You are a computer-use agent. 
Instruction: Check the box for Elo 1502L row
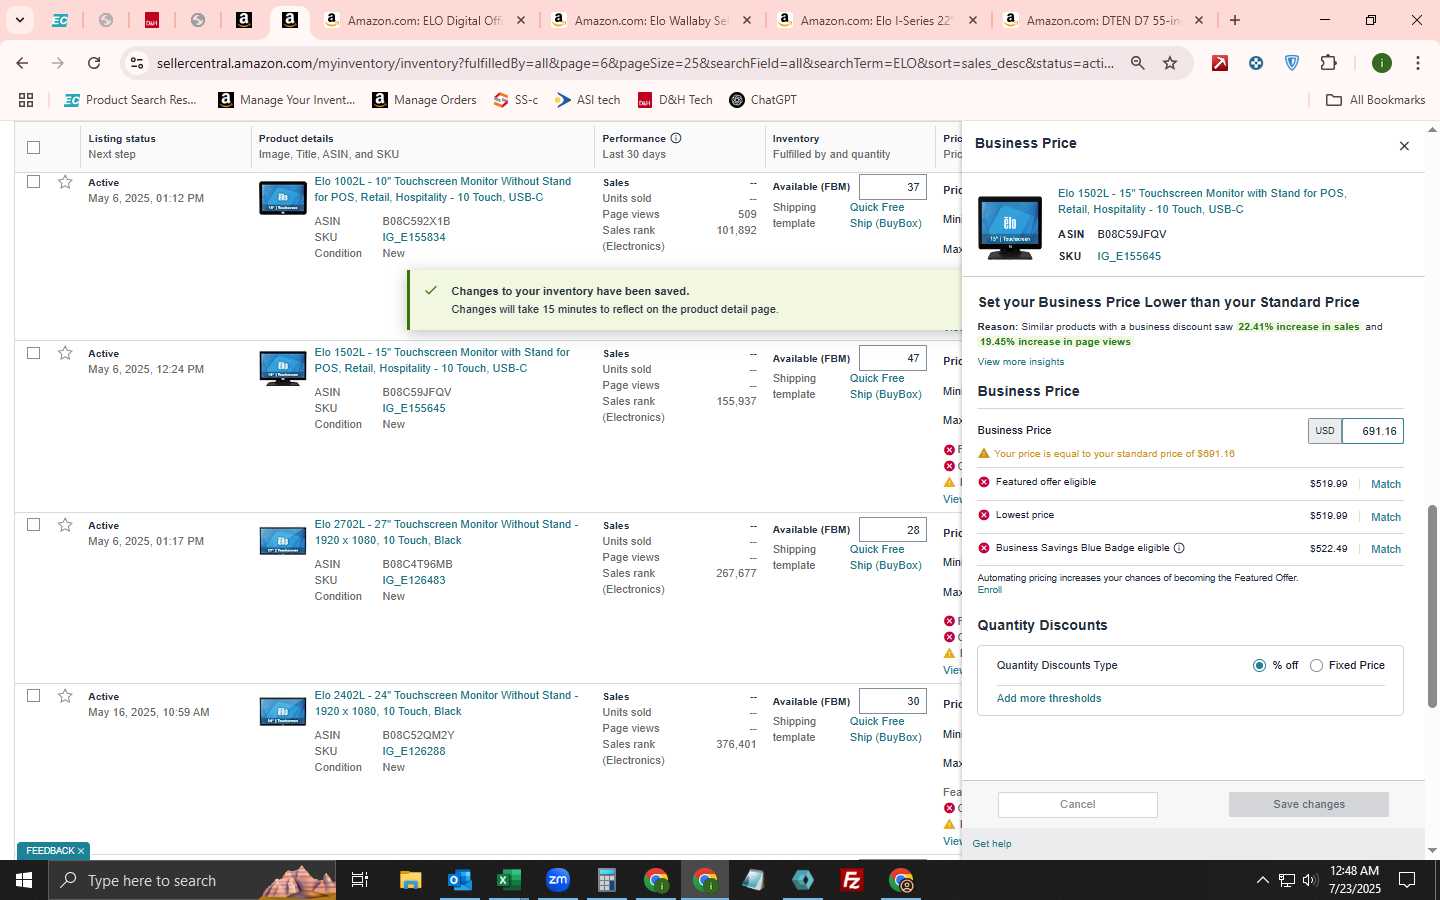33,353
